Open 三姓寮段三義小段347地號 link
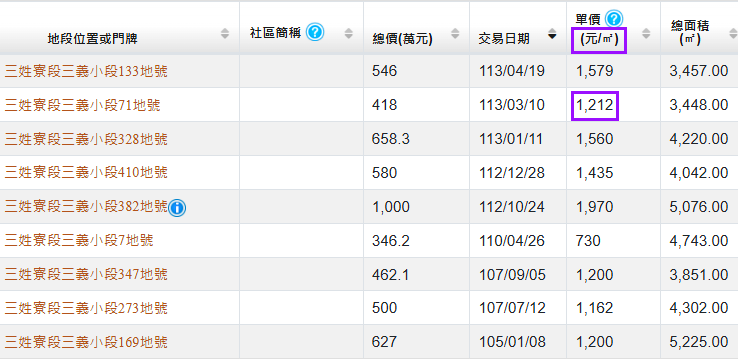This screenshot has width=738, height=361. [86, 274]
